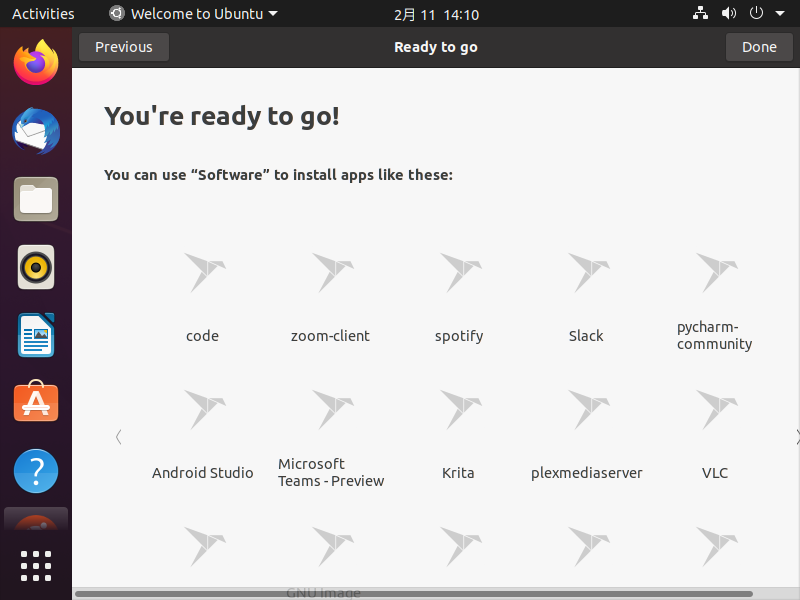Show previous apps with left chevron

pos(118,437)
